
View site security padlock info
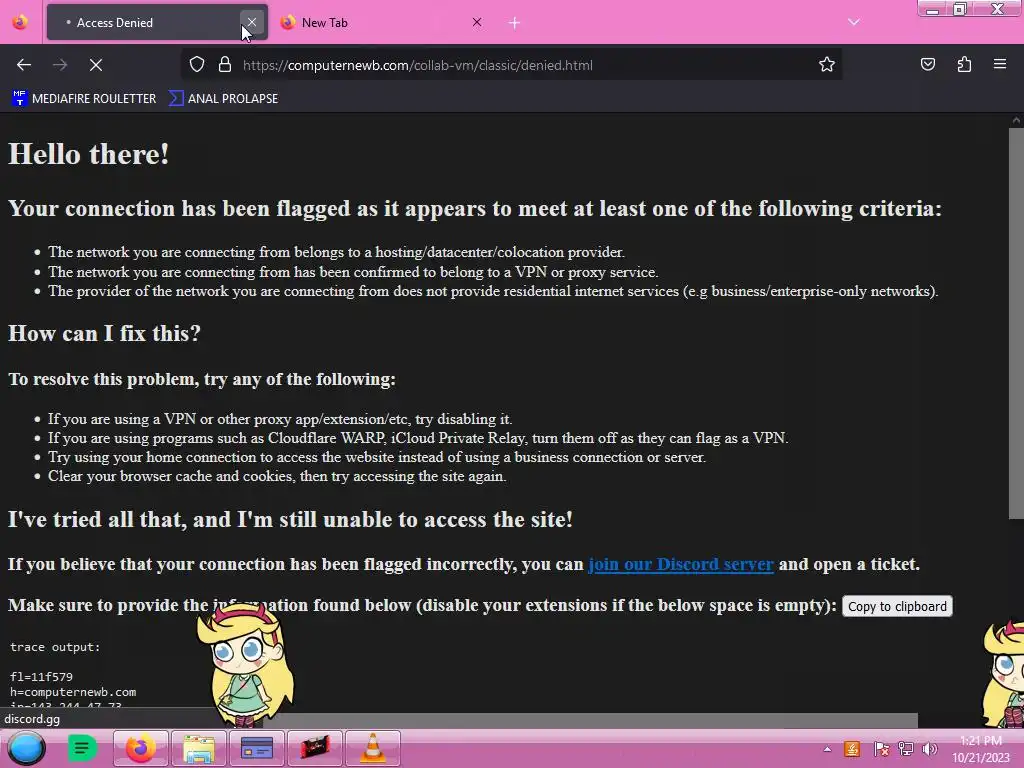coord(225,65)
